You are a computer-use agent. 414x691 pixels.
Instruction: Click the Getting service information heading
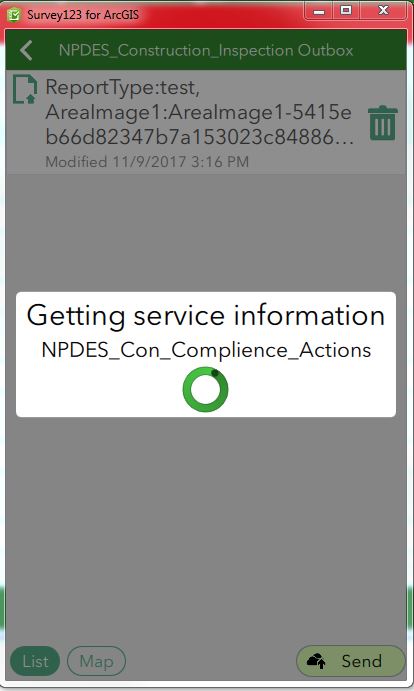tap(205, 316)
